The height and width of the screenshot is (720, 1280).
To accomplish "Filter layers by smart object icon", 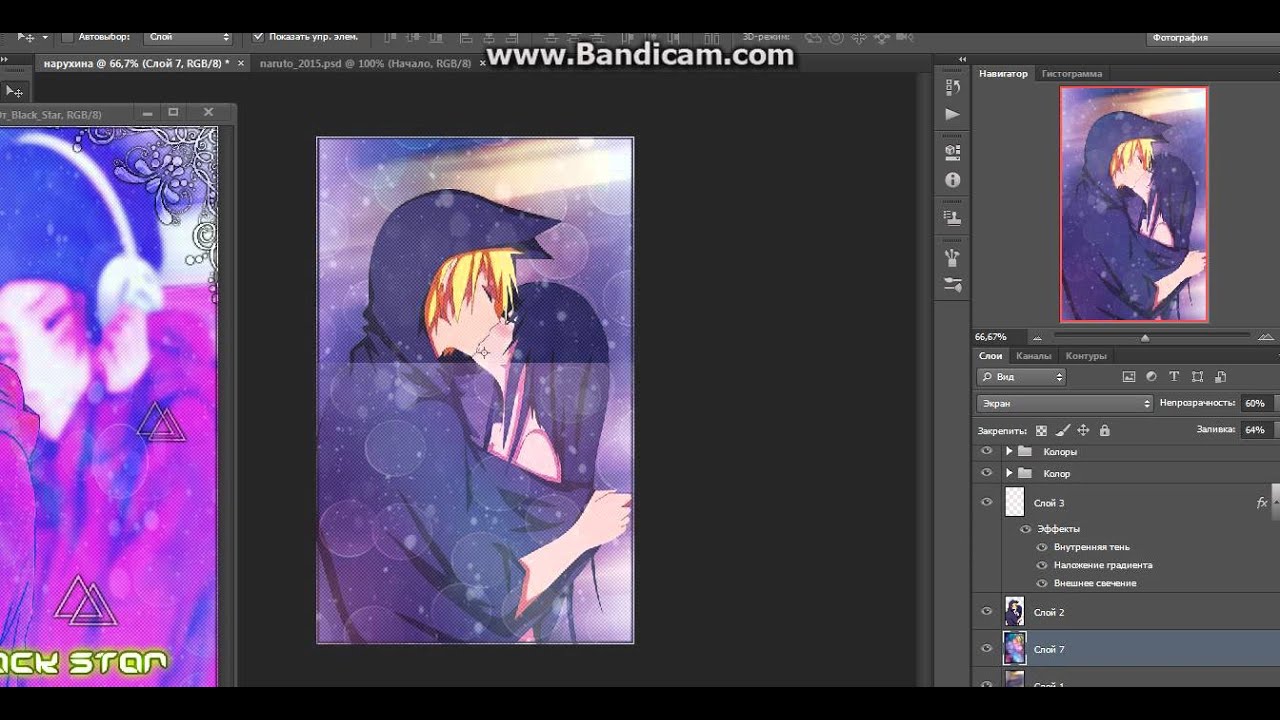I will [1220, 377].
